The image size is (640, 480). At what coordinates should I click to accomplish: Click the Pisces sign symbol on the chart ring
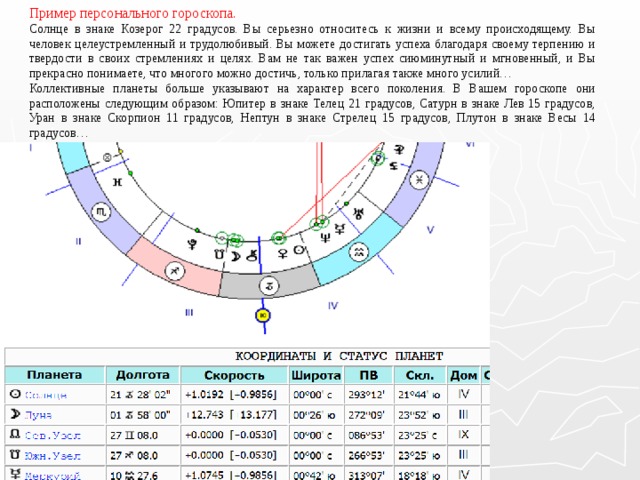click(x=419, y=180)
